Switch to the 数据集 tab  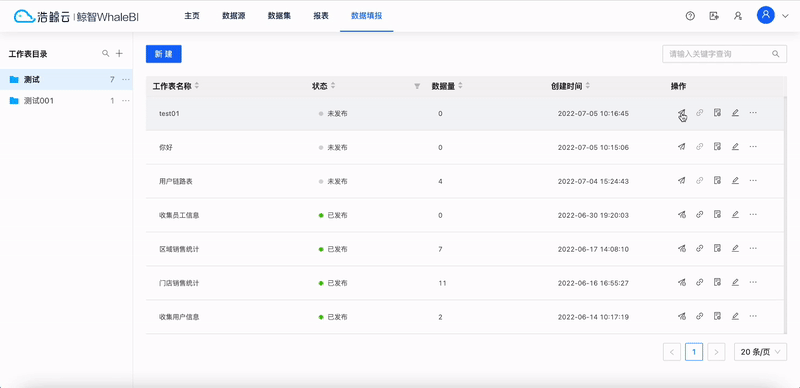pyautogui.click(x=279, y=16)
